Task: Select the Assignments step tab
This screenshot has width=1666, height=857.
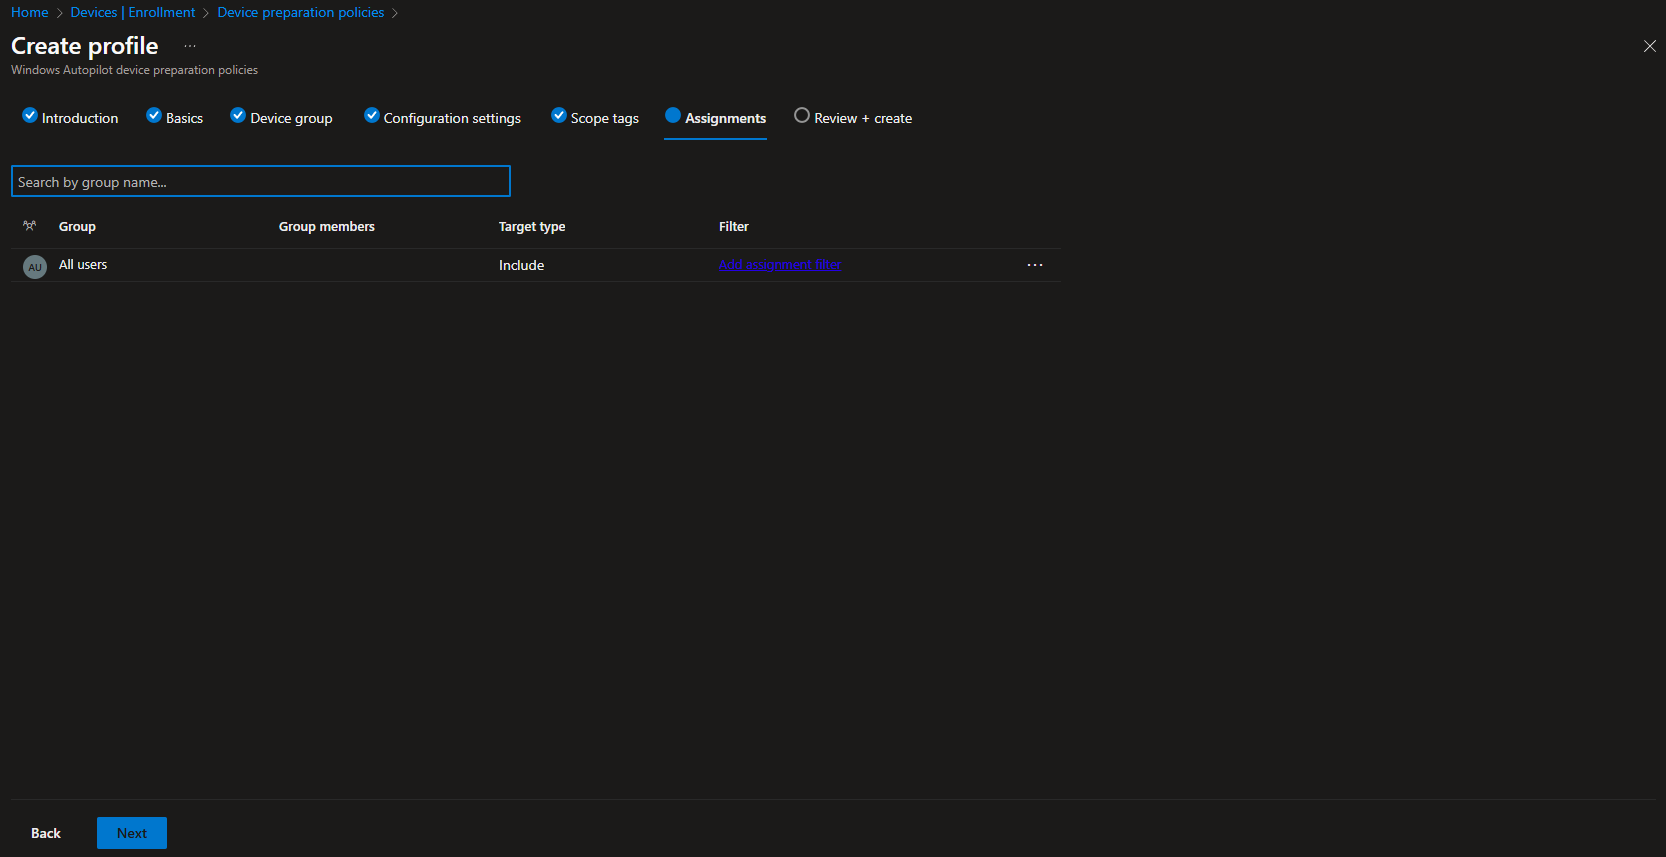Action: [716, 117]
